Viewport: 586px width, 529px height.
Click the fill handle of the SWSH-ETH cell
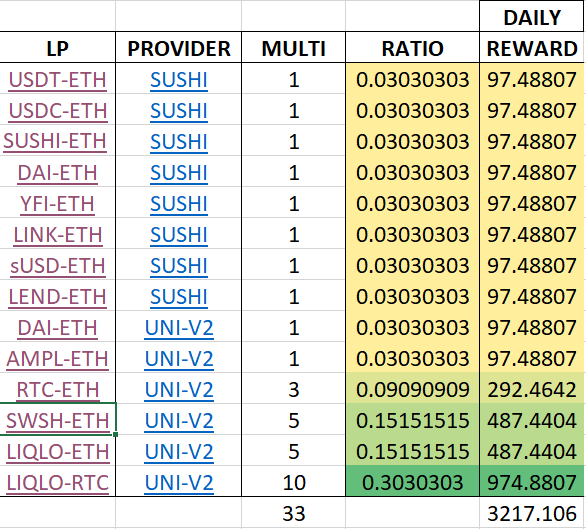115,434
